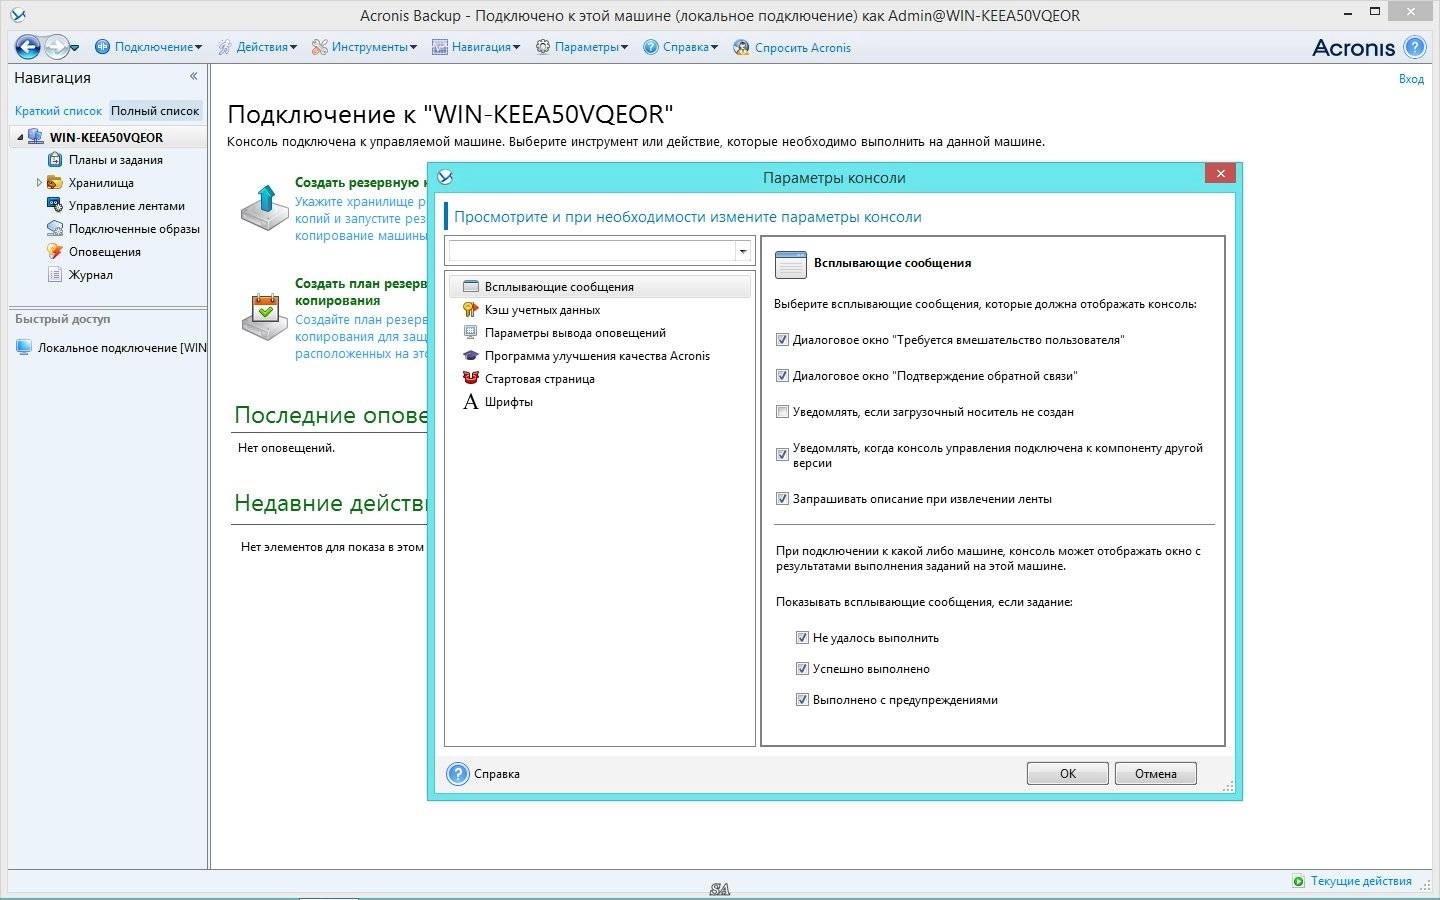Image resolution: width=1440 pixels, height=900 pixels.
Task: Open the Вход link
Action: tap(1411, 79)
